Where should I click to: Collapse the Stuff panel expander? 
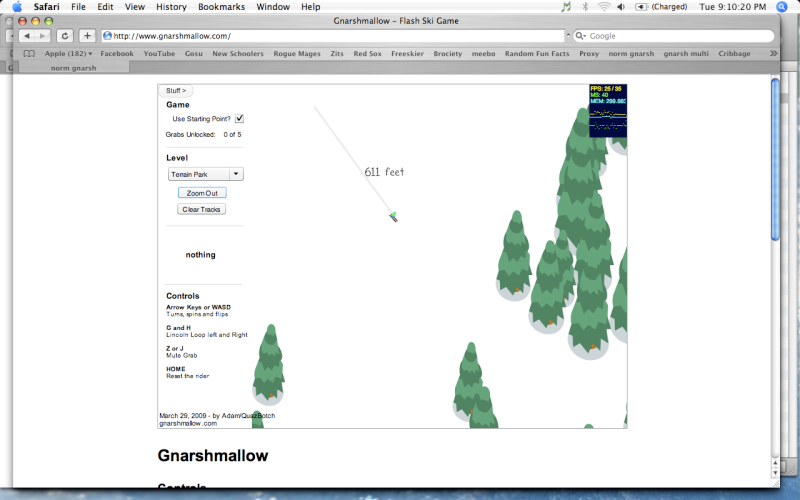176,91
